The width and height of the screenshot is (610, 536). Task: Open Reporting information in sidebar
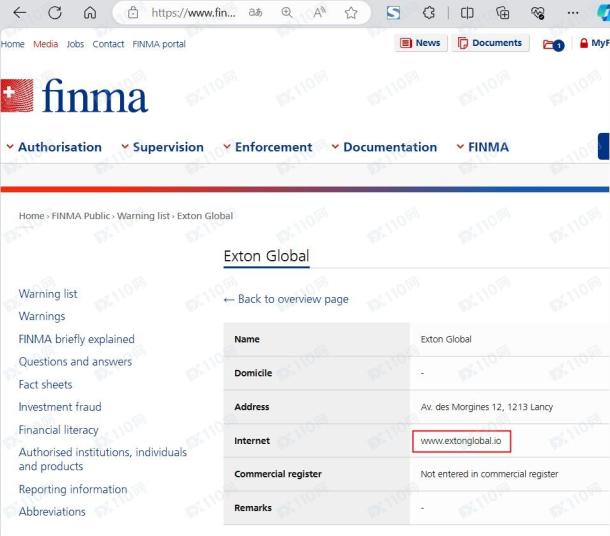coord(73,489)
